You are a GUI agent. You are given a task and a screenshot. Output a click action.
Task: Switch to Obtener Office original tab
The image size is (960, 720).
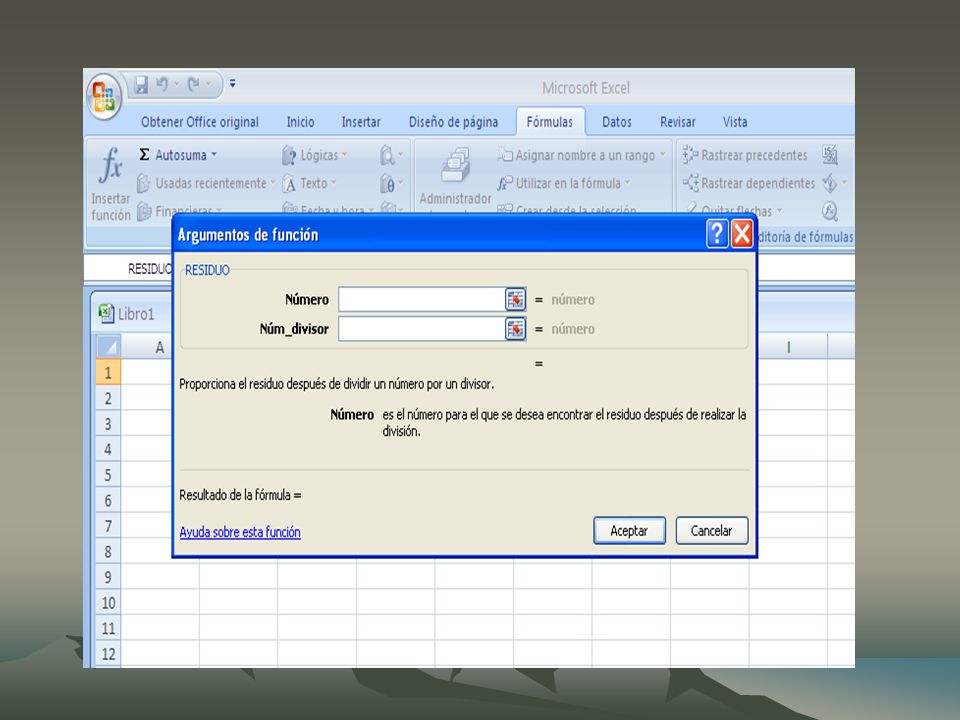coord(200,122)
